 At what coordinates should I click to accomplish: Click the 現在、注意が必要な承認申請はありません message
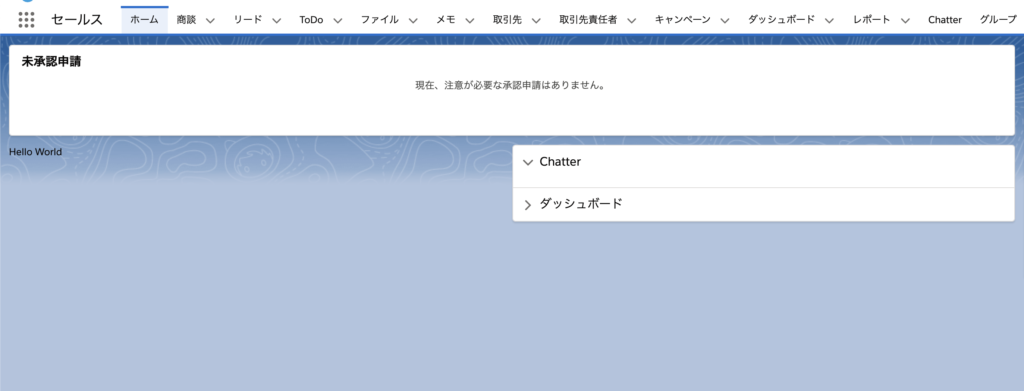click(x=511, y=86)
